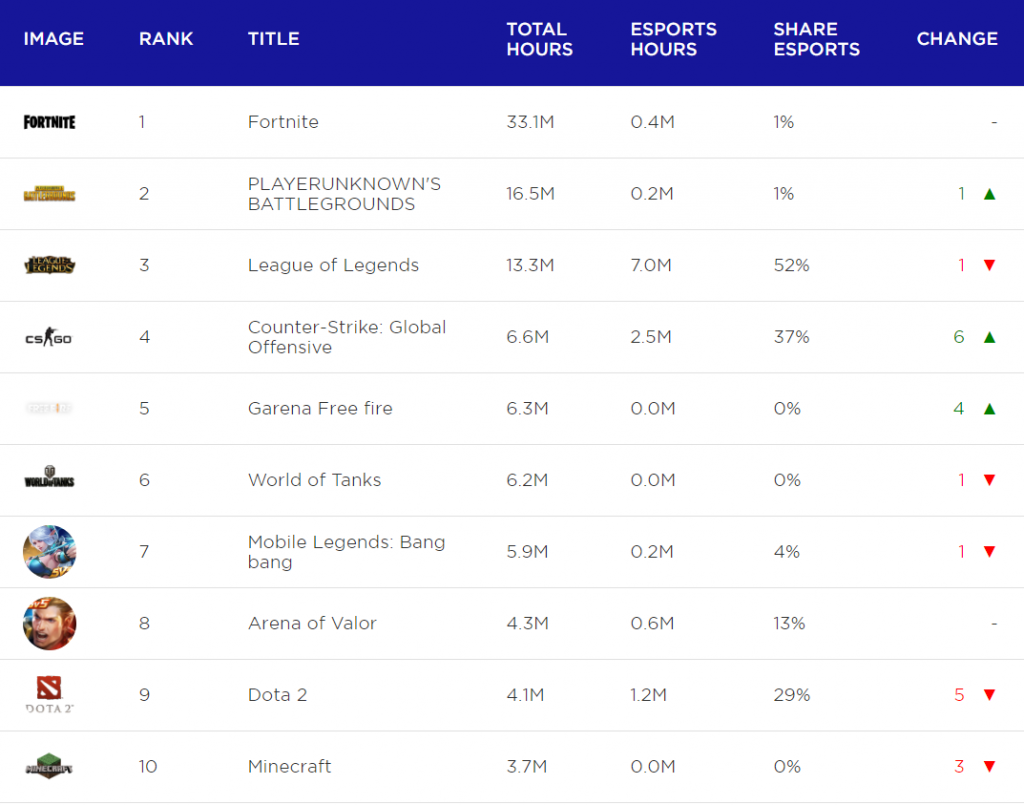Select the 13.3M total hours value
Viewport: 1024px width, 805px height.
click(x=530, y=265)
